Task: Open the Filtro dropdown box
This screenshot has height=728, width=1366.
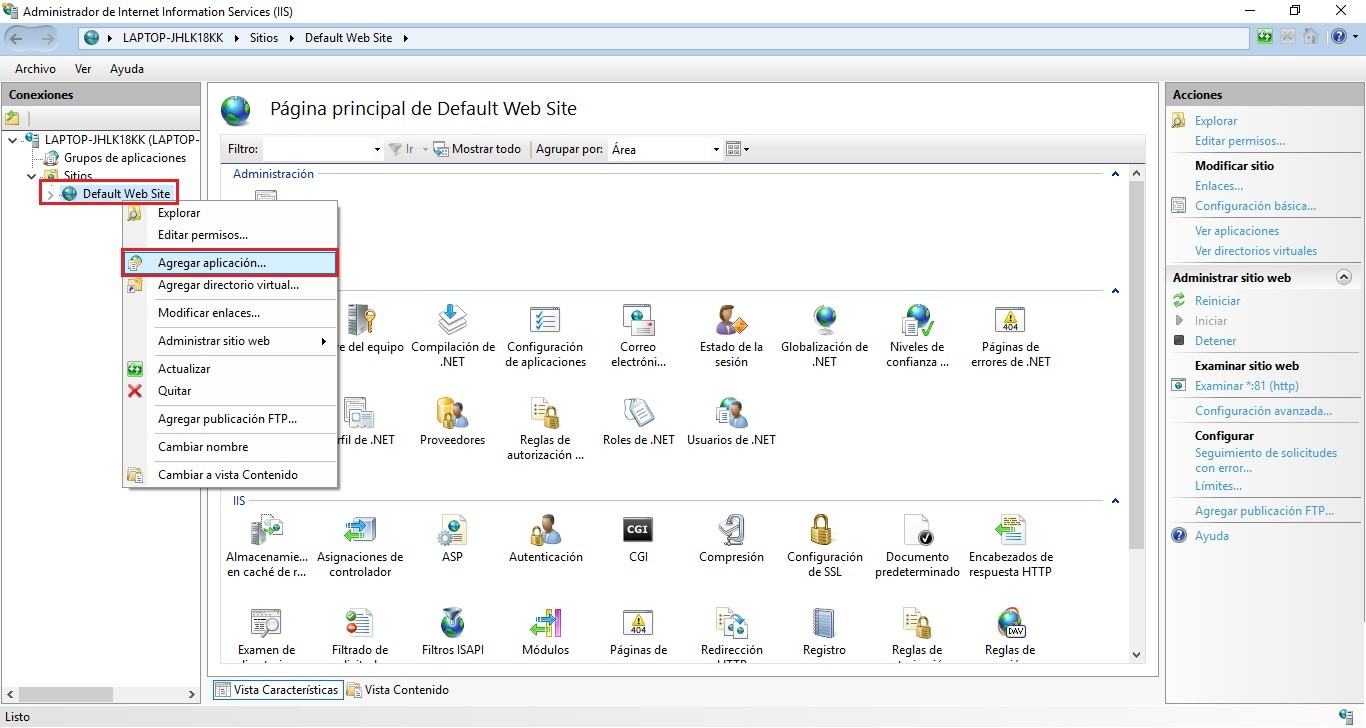Action: point(322,149)
